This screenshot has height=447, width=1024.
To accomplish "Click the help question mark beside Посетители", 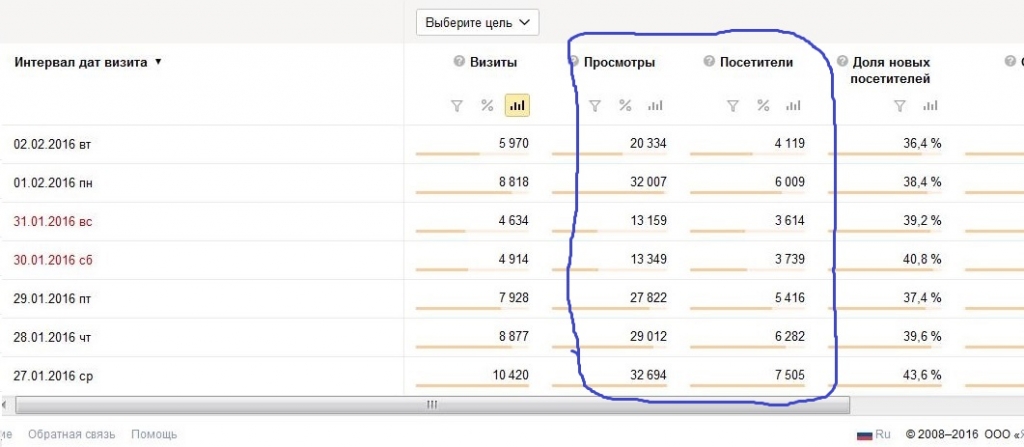I will [x=709, y=62].
